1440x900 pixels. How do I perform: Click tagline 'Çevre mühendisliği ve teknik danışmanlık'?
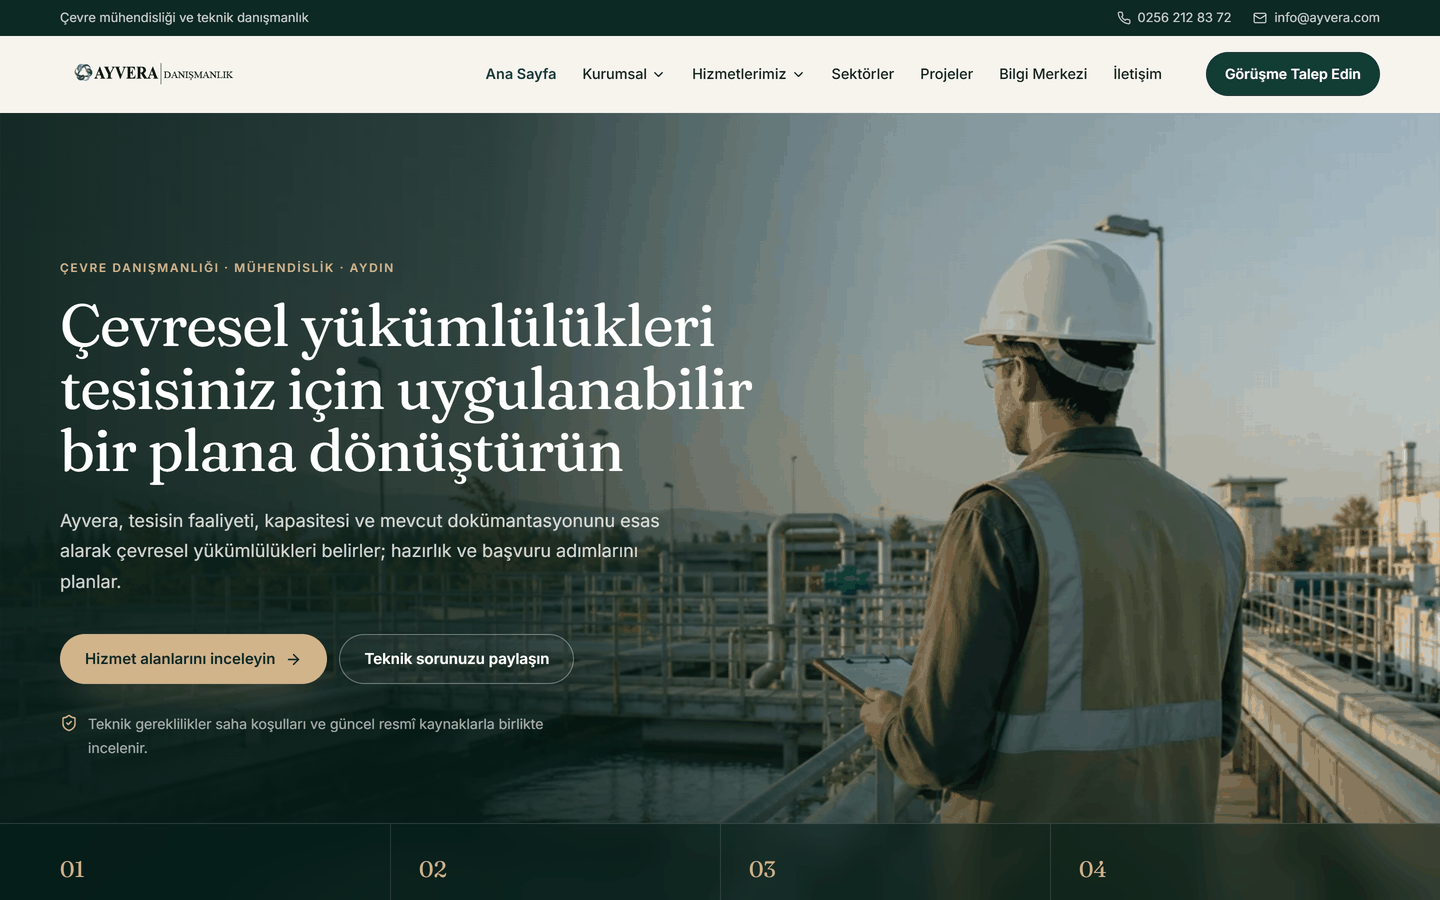click(184, 18)
